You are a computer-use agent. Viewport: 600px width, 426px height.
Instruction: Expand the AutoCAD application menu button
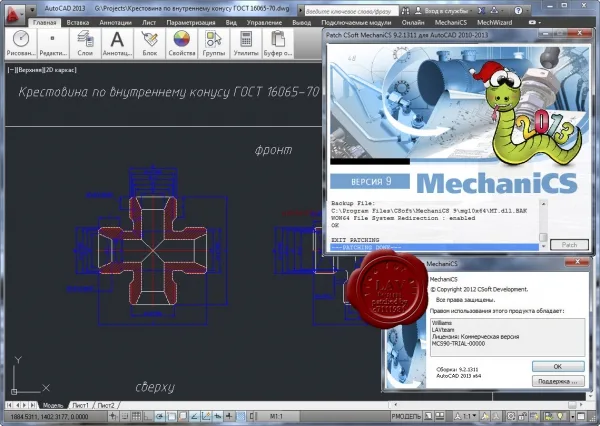point(15,14)
